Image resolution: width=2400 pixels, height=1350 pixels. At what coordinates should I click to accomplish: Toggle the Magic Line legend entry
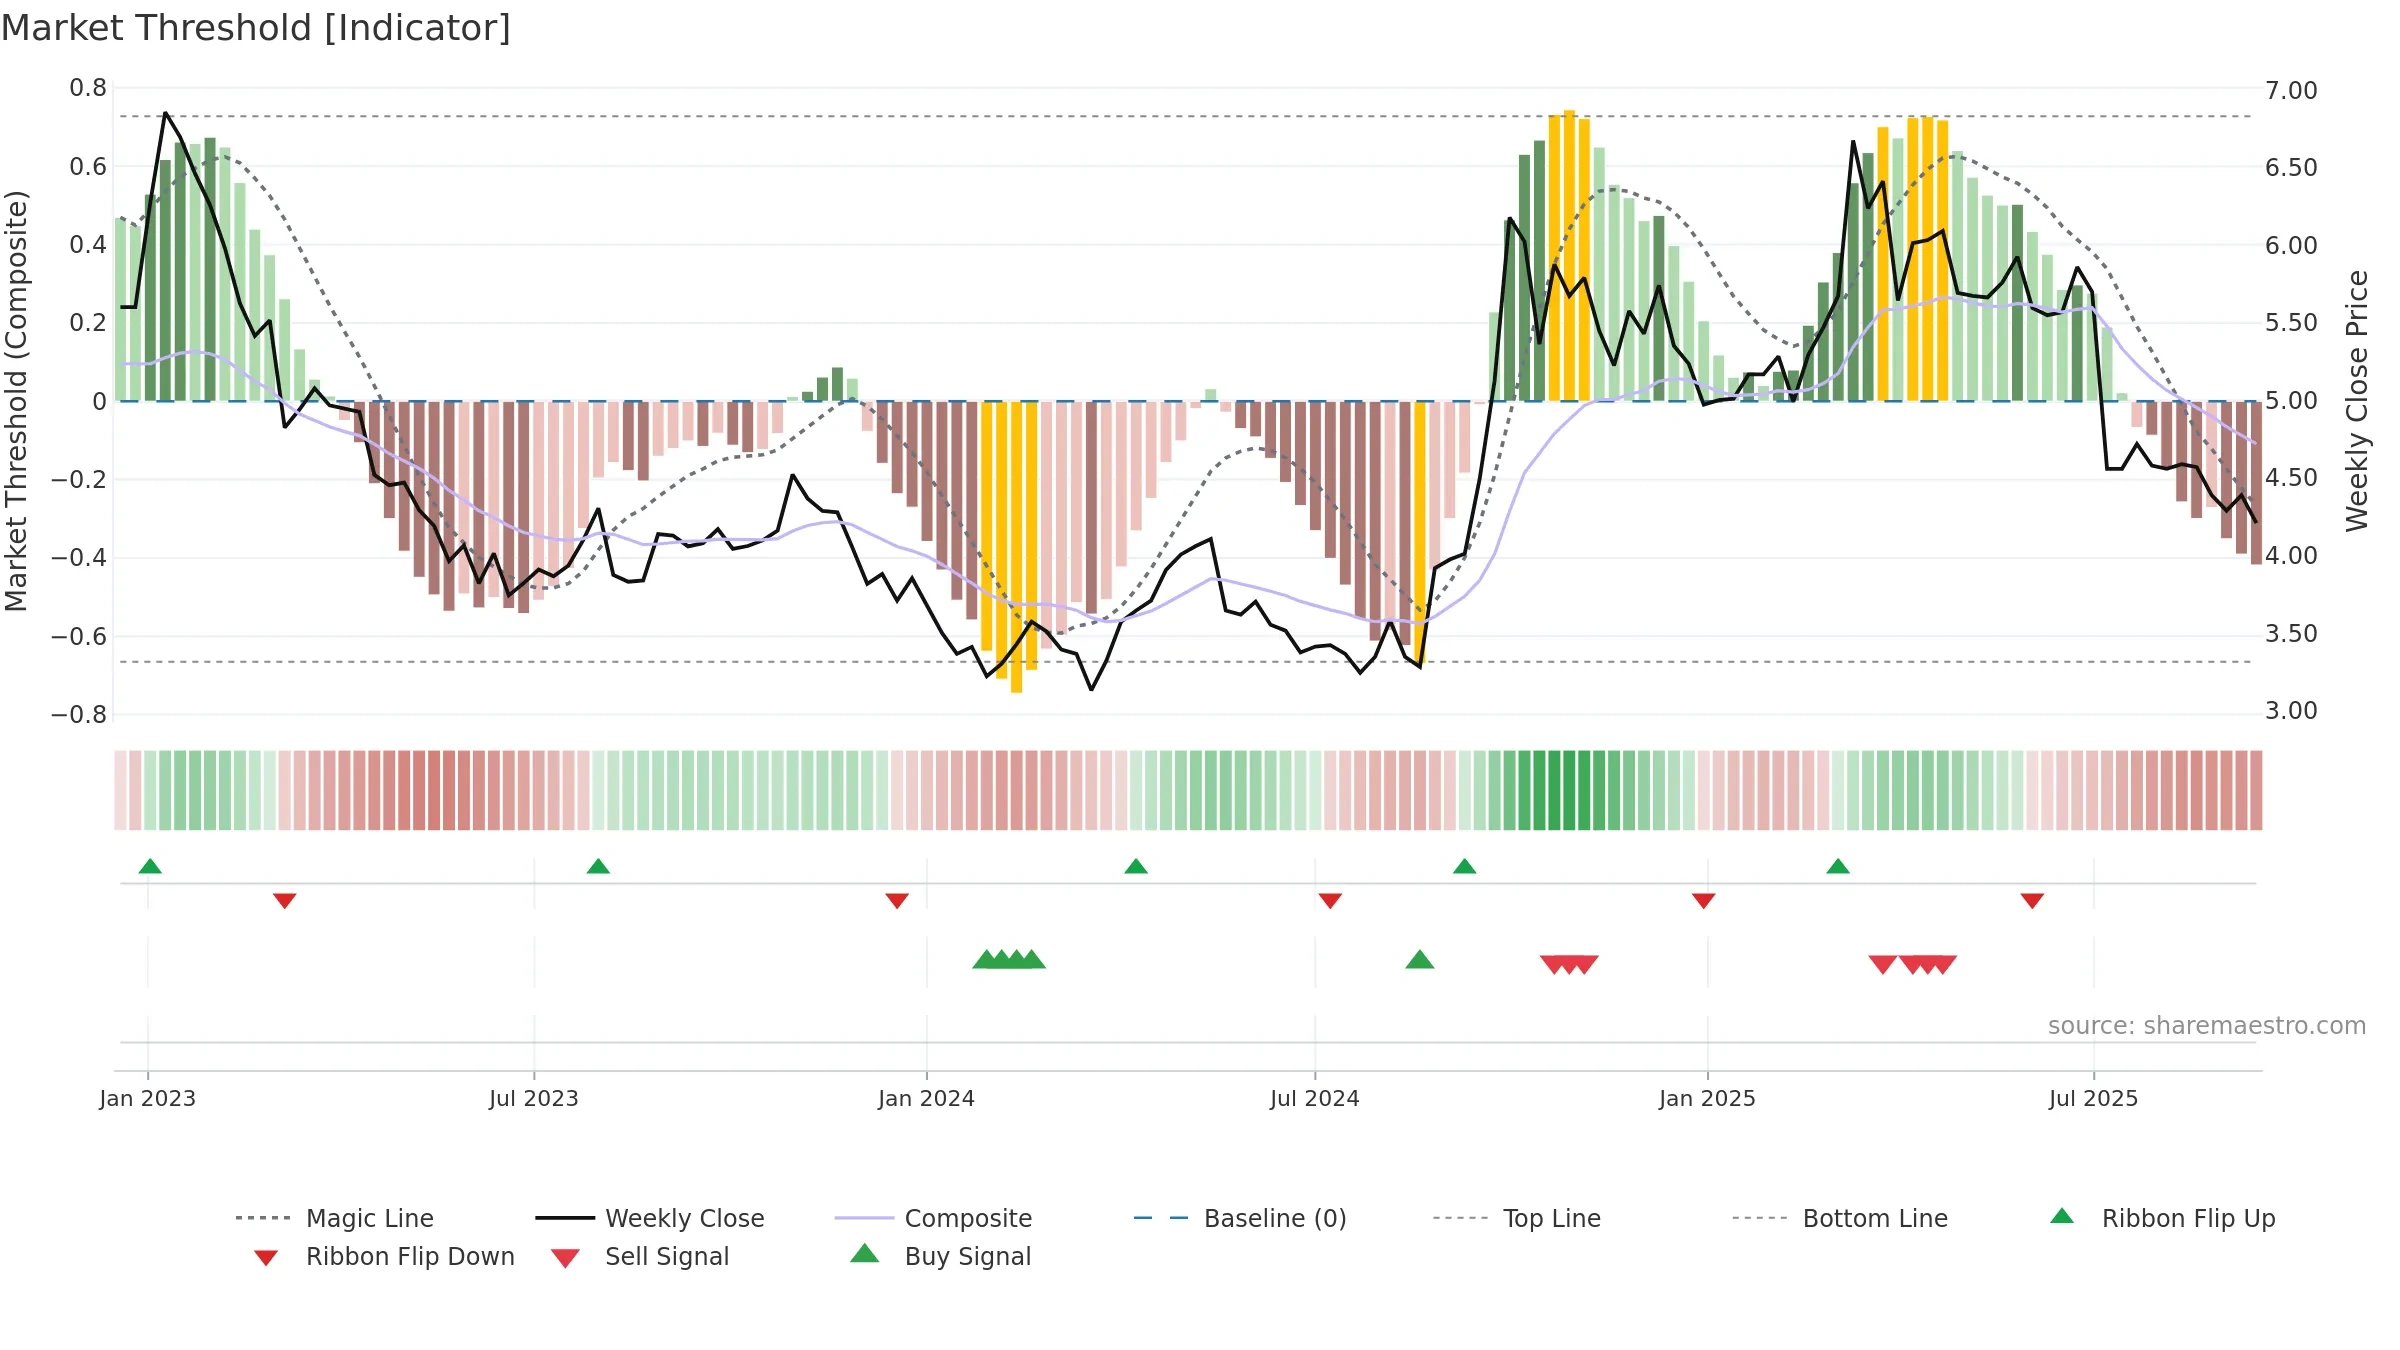335,1218
